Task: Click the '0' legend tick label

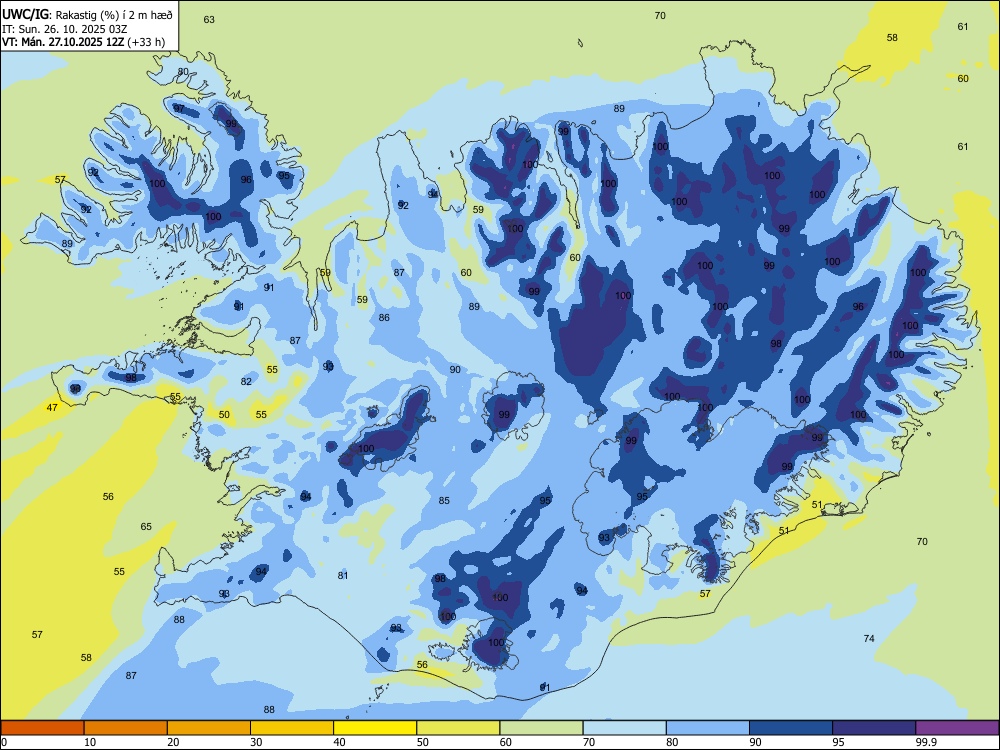Action: click(x=4, y=742)
